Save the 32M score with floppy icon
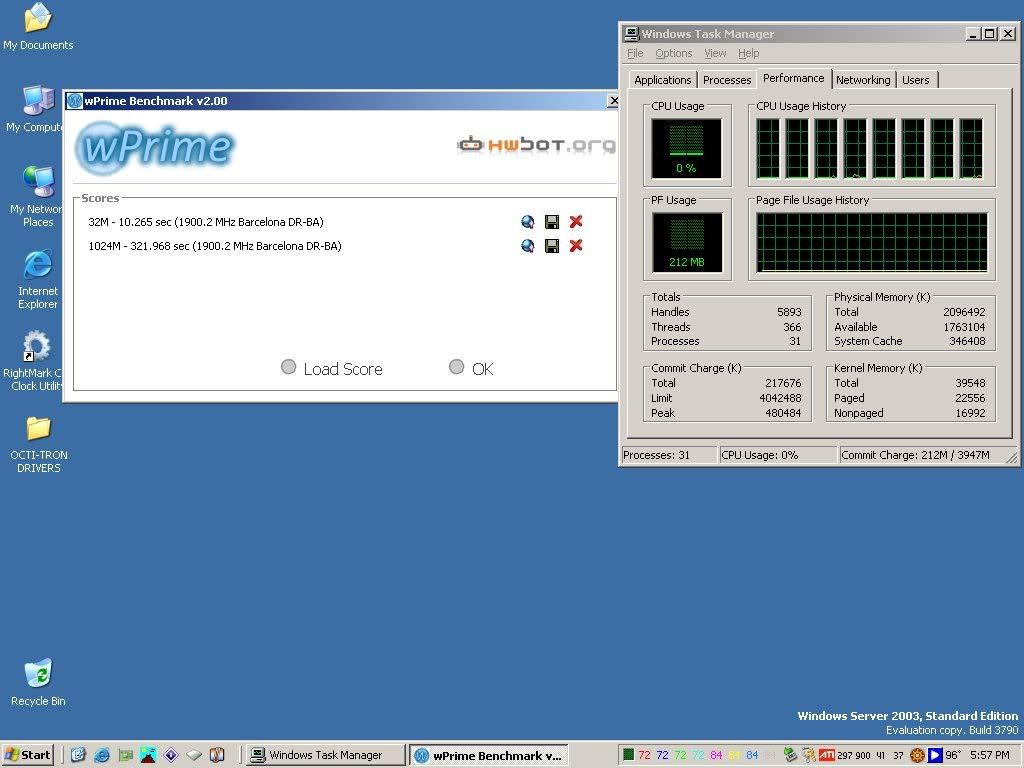The width and height of the screenshot is (1024, 768). tap(552, 222)
